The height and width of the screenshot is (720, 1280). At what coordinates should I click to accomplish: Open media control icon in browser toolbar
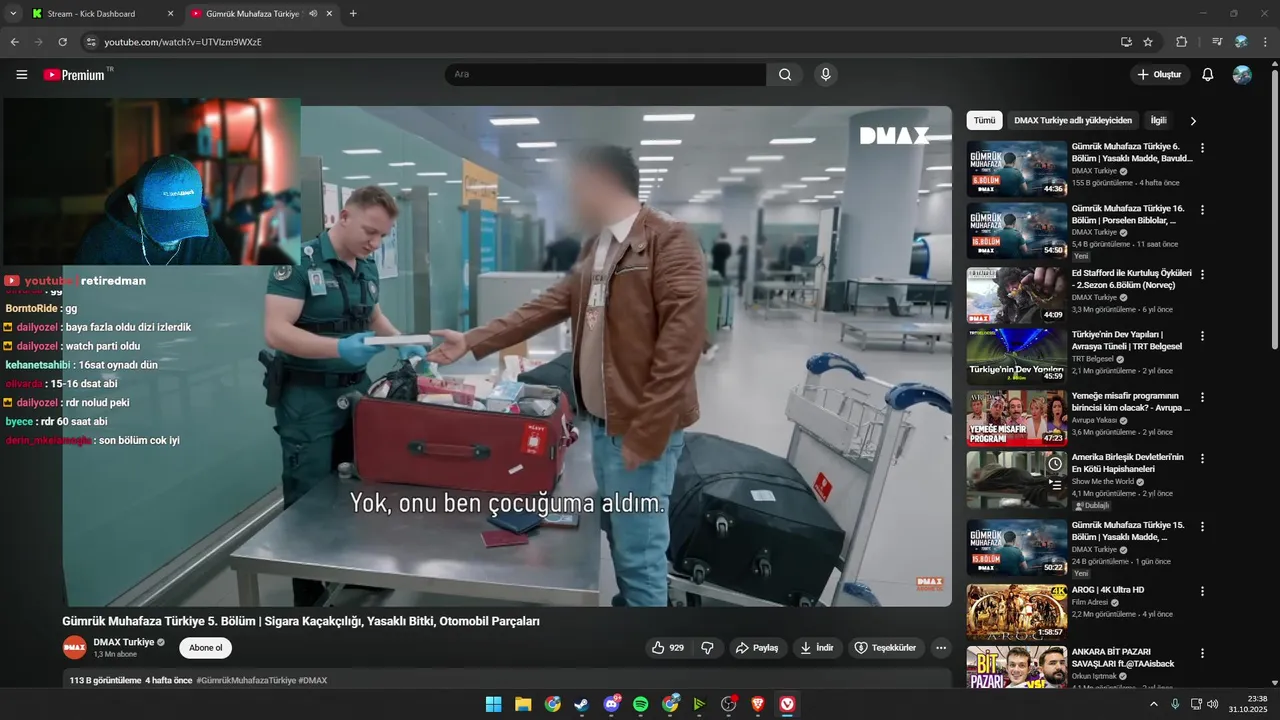[x=1217, y=42]
